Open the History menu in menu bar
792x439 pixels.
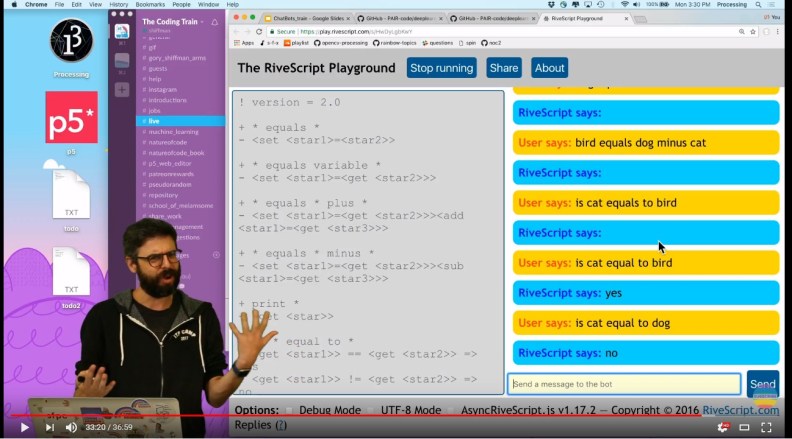coord(119,5)
